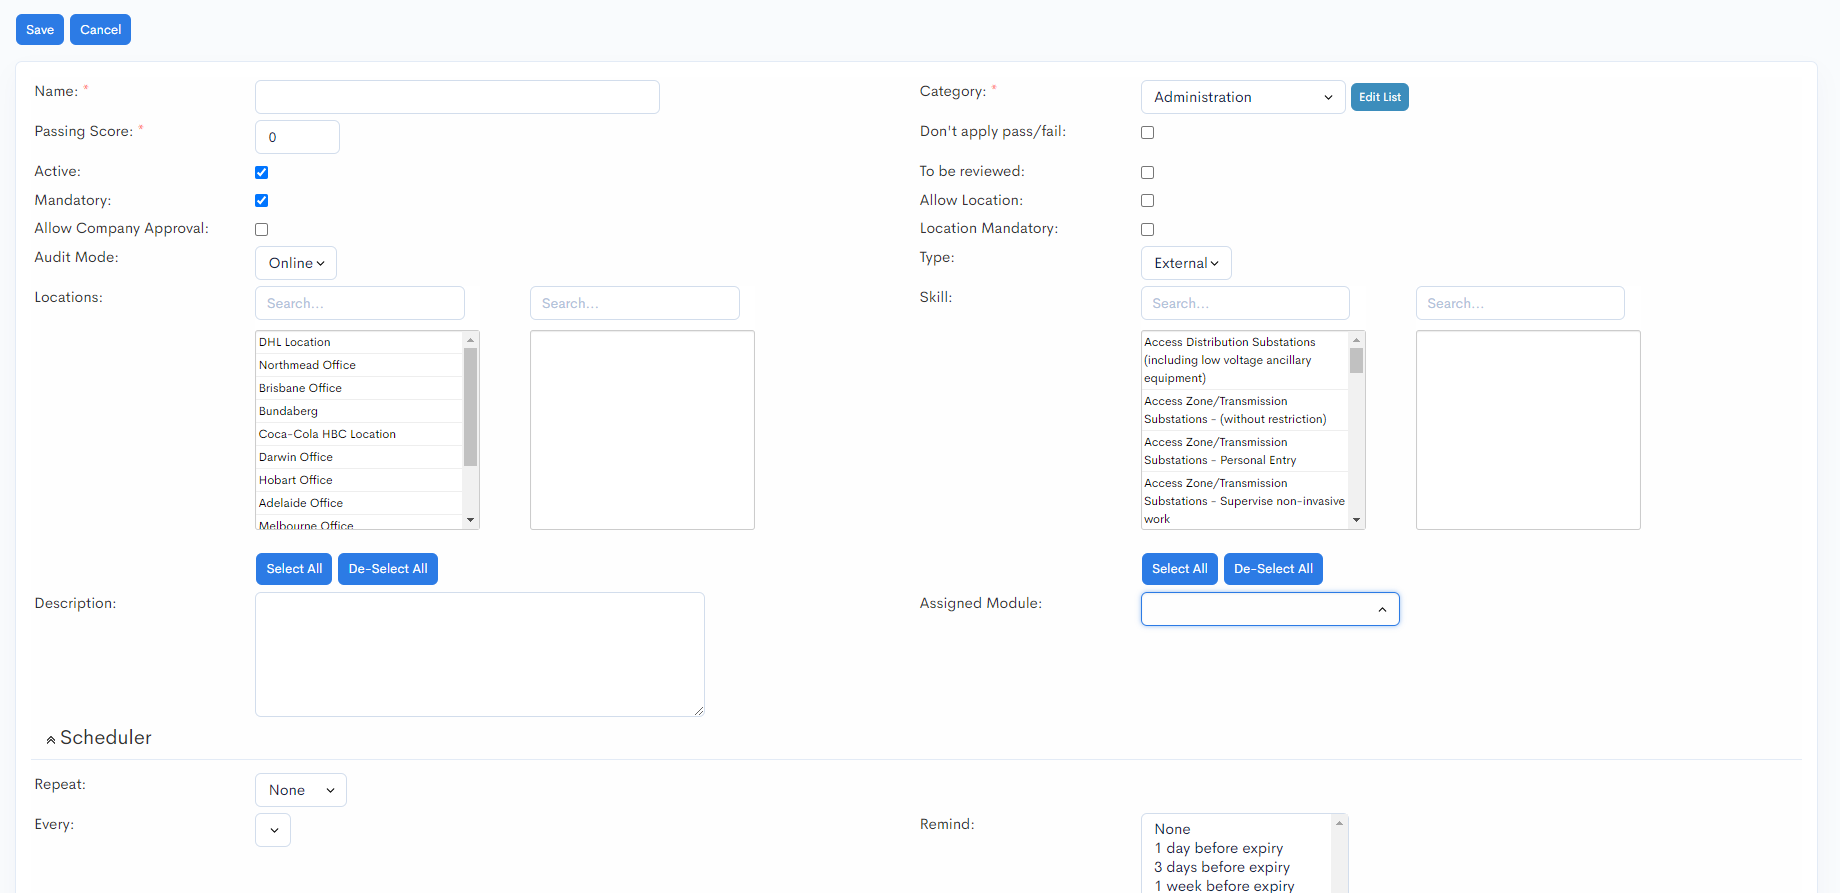Click Locations list scroll up arrow
The height and width of the screenshot is (893, 1840).
pyautogui.click(x=471, y=340)
